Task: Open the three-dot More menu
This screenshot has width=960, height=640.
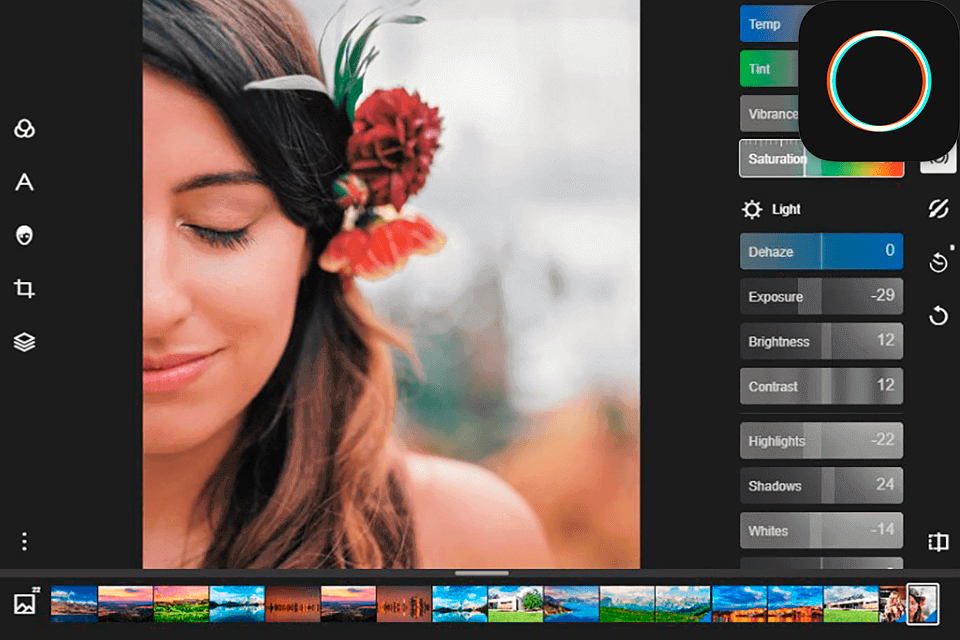Action: [24, 541]
